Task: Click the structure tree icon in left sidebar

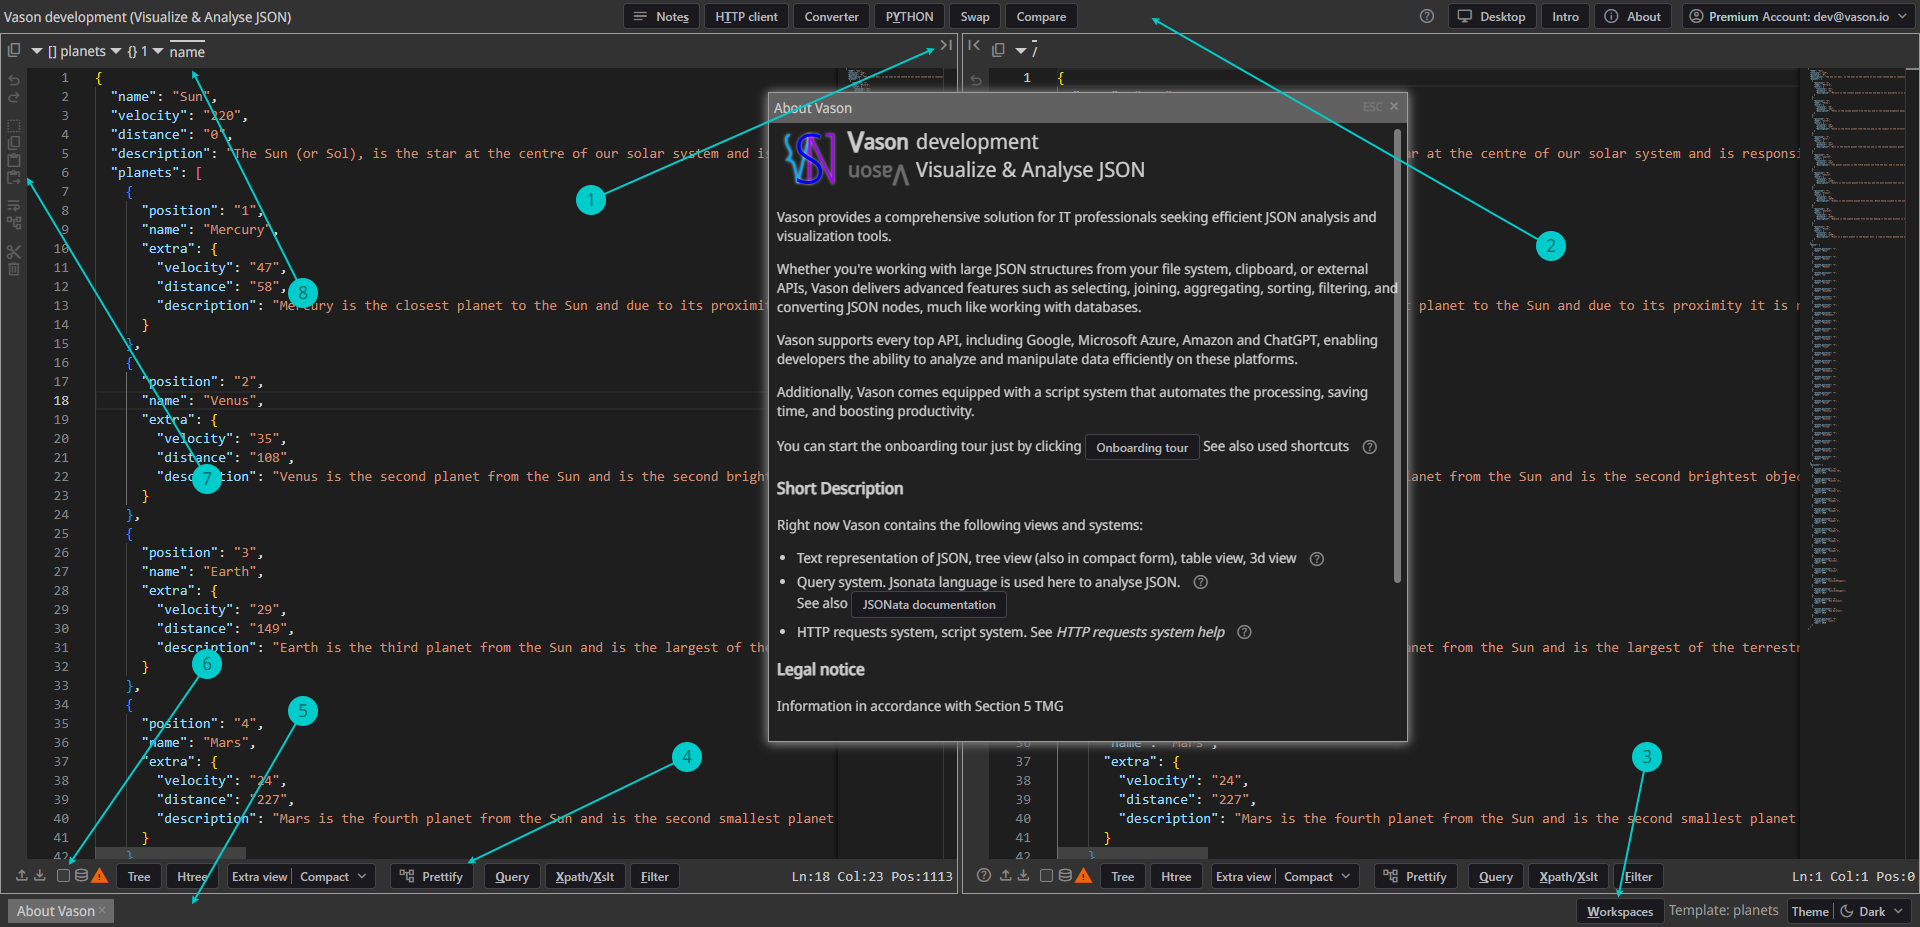Action: pos(14,223)
